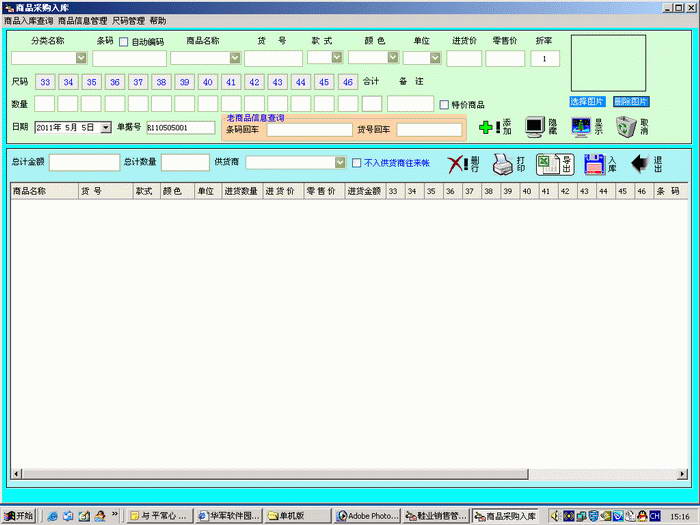The height and width of the screenshot is (525, 700).
Task: Click the 折率 discount rate field
Action: tap(545, 58)
